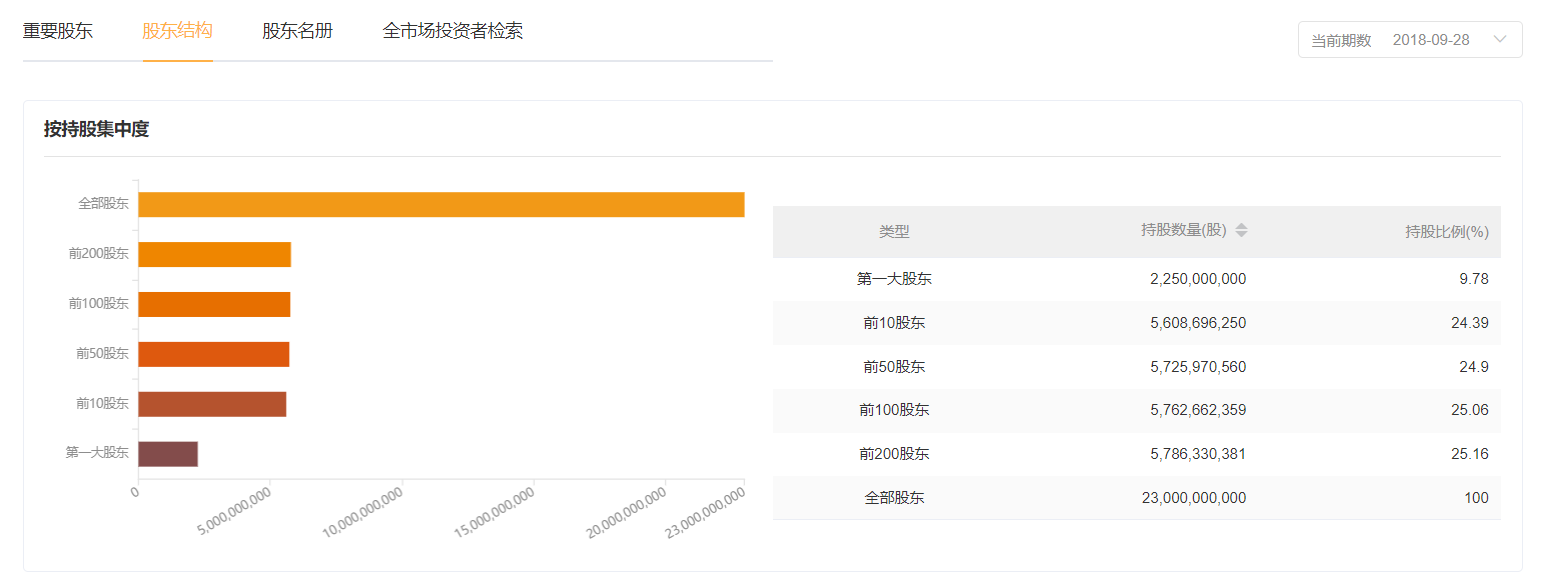The width and height of the screenshot is (1542, 583).
Task: Switch to the 重要股东 tab
Action: (x=57, y=31)
